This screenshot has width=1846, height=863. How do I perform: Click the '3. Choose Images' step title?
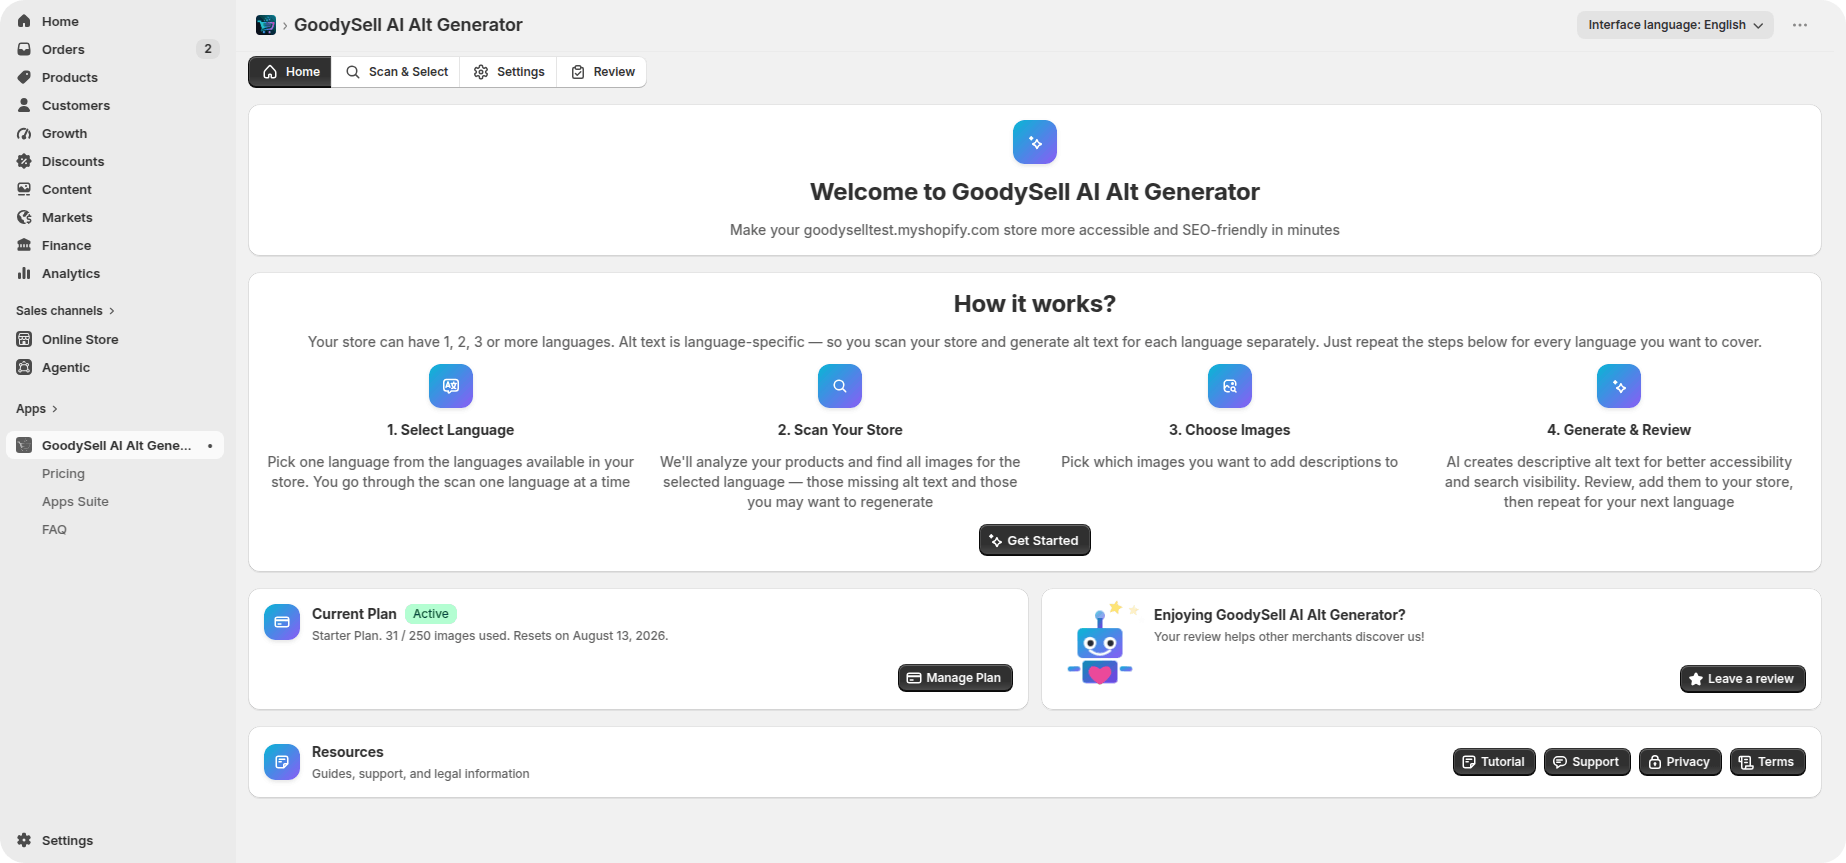point(1230,430)
